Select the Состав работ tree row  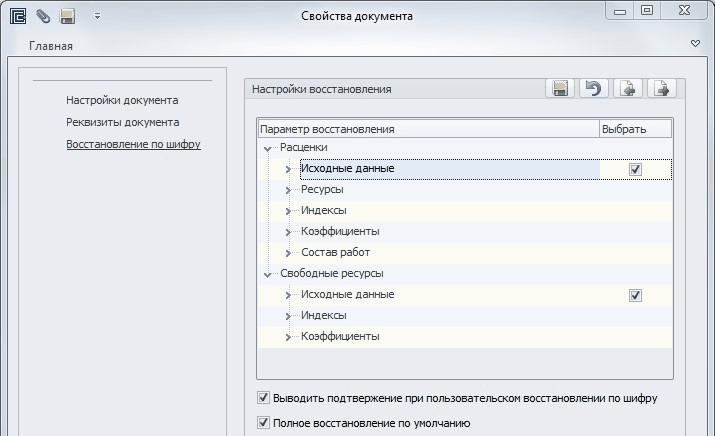point(335,253)
